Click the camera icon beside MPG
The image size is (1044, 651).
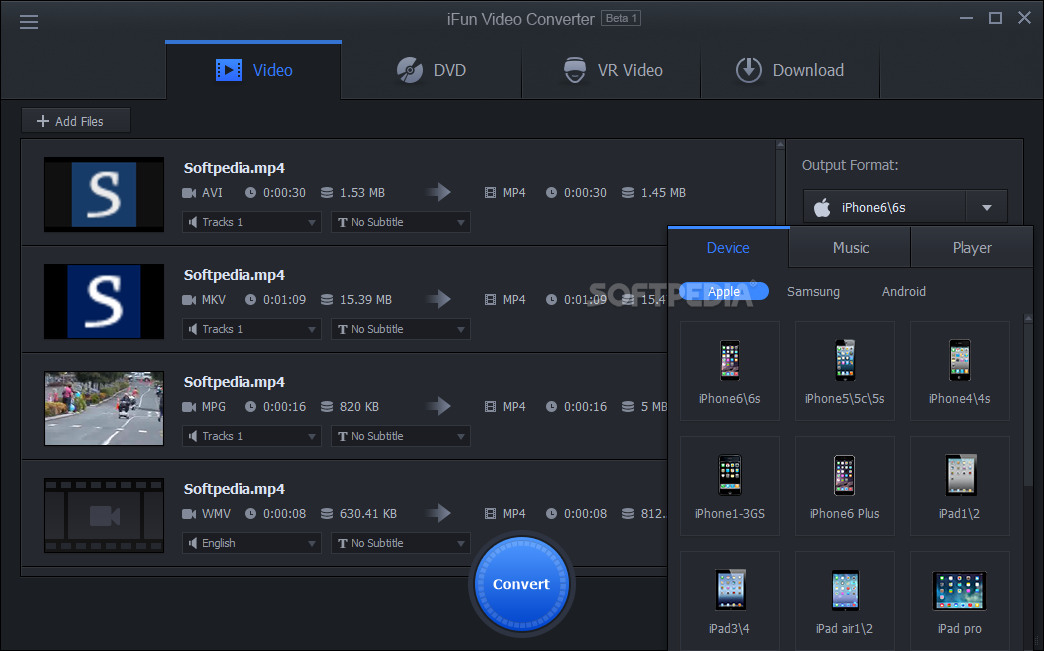pos(189,406)
